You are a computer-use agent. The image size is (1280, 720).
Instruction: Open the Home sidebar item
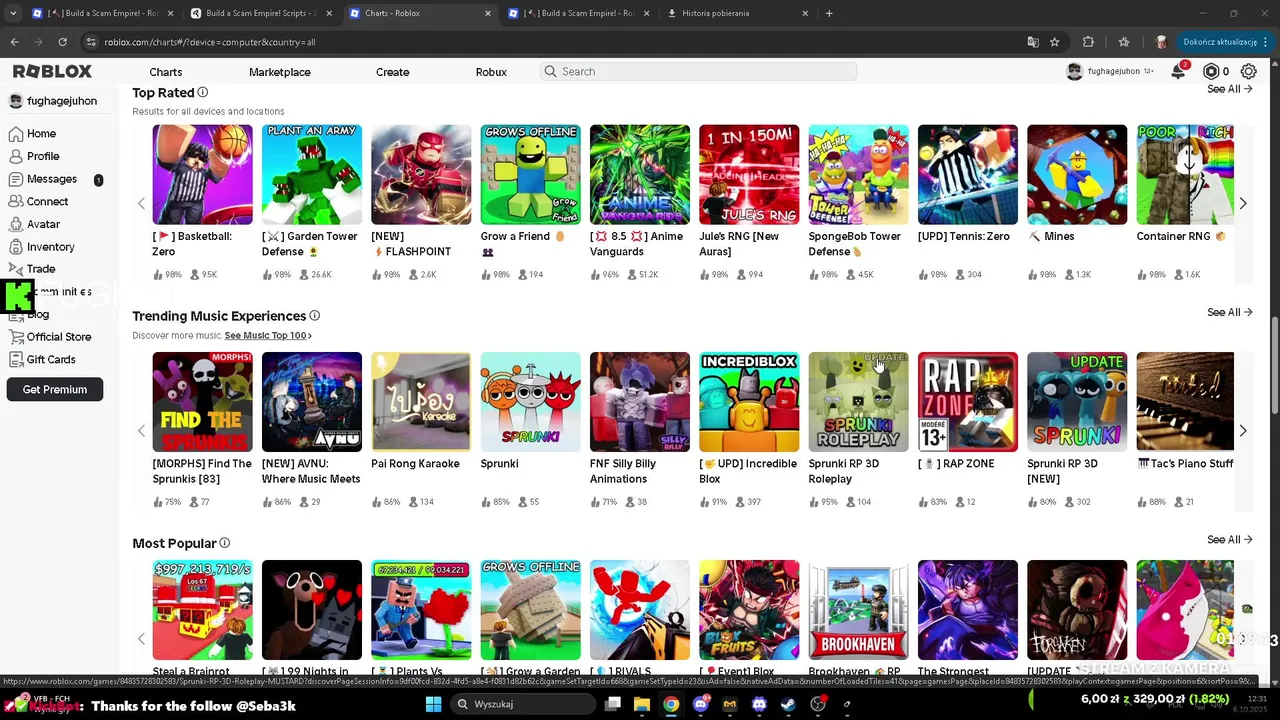click(x=32, y=133)
